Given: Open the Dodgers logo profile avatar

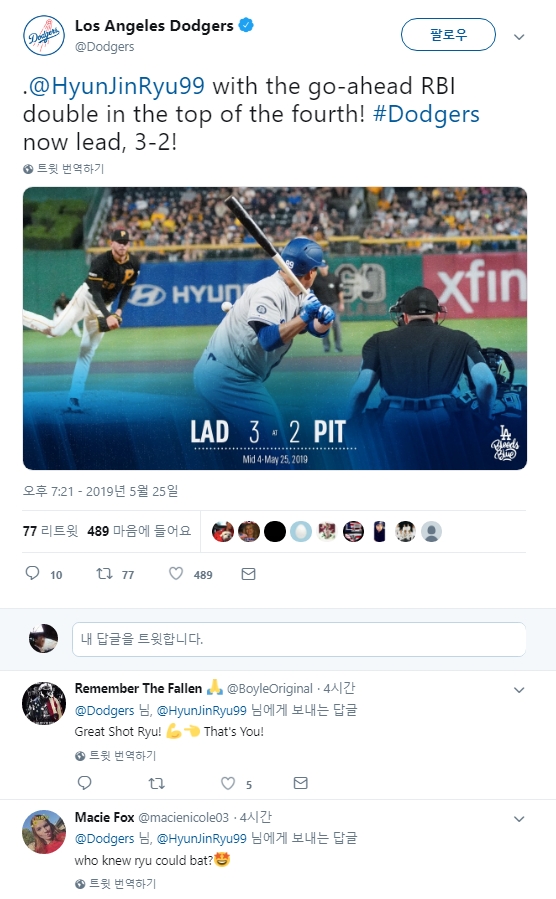Looking at the screenshot, I should [x=44, y=35].
